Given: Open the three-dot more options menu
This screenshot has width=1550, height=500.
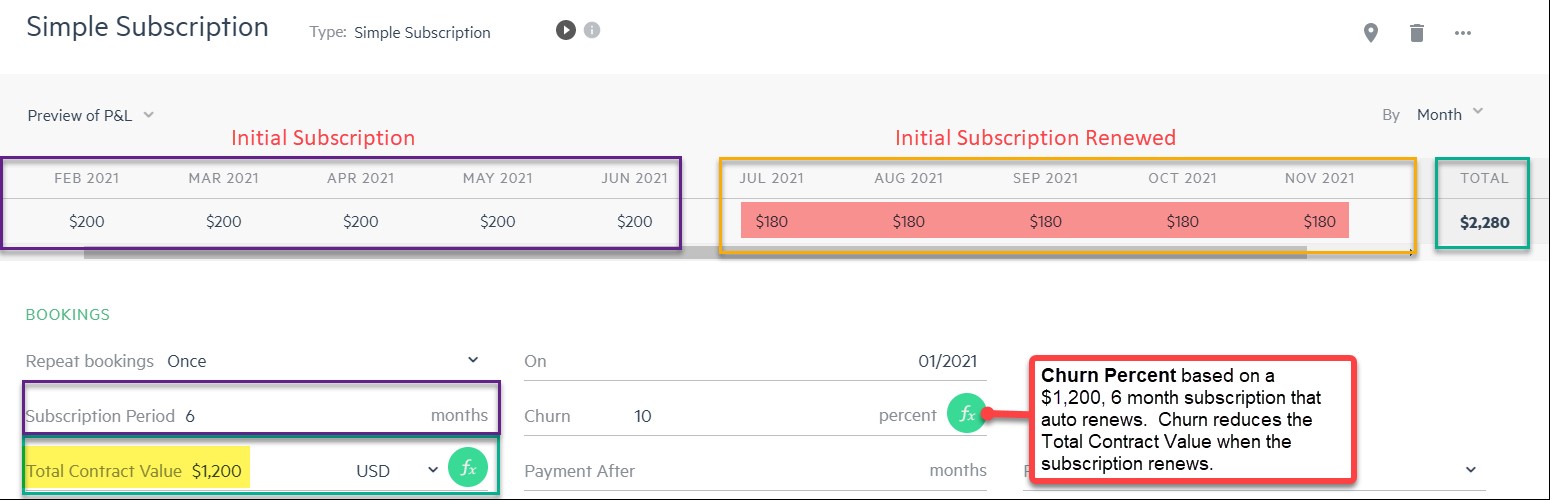Looking at the screenshot, I should (1463, 33).
